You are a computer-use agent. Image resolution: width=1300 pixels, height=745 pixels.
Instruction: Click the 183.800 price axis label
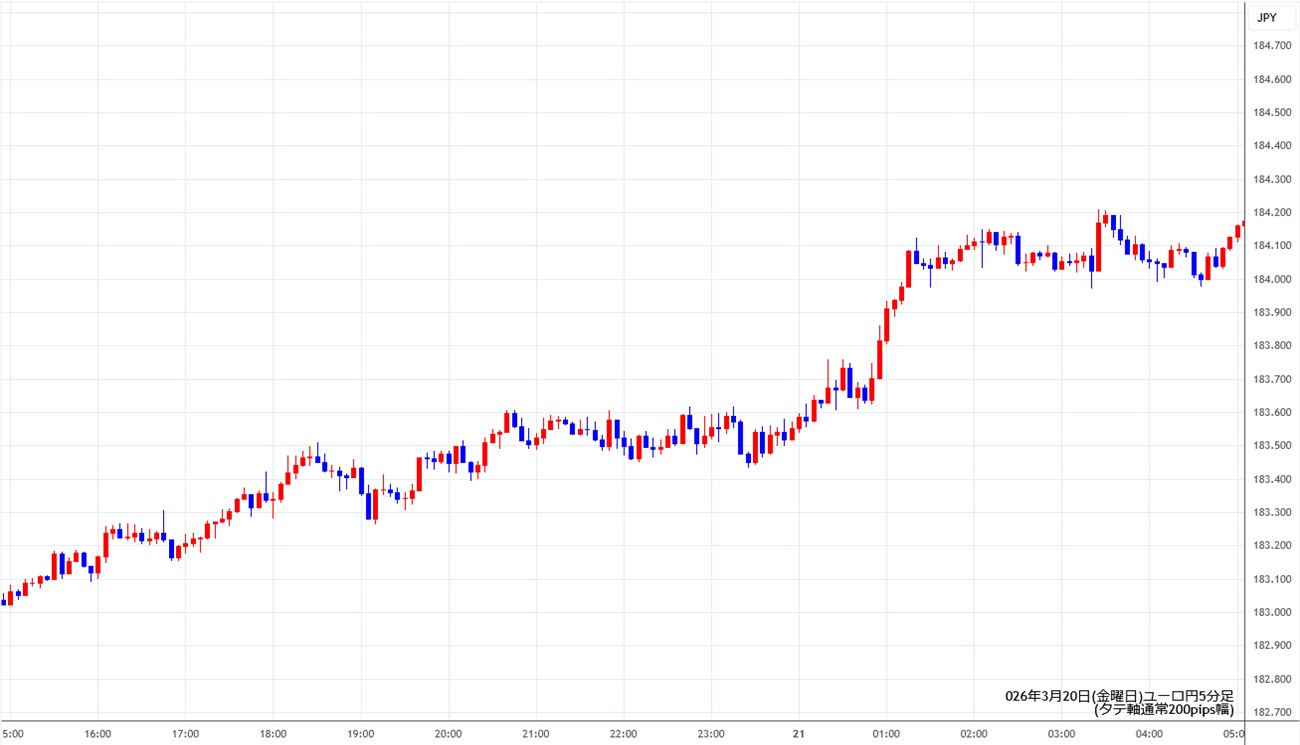[1270, 346]
